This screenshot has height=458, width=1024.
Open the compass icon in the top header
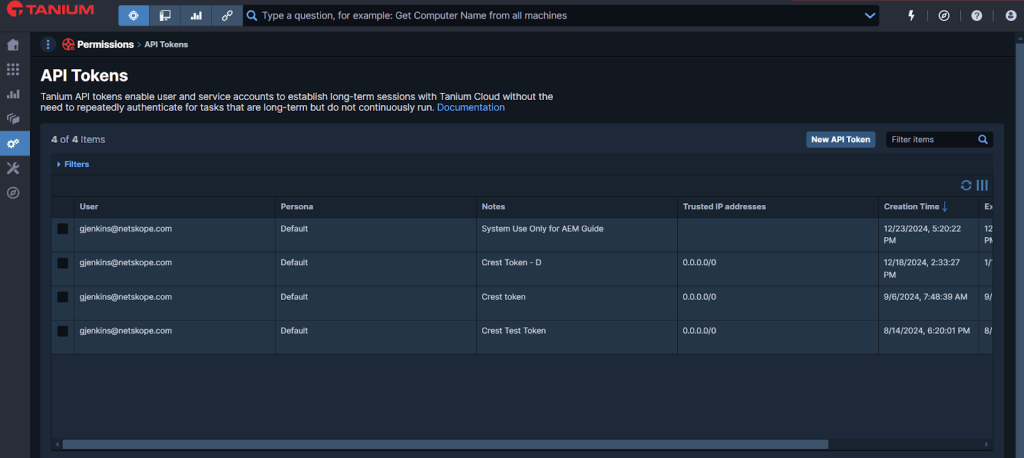[x=944, y=16]
